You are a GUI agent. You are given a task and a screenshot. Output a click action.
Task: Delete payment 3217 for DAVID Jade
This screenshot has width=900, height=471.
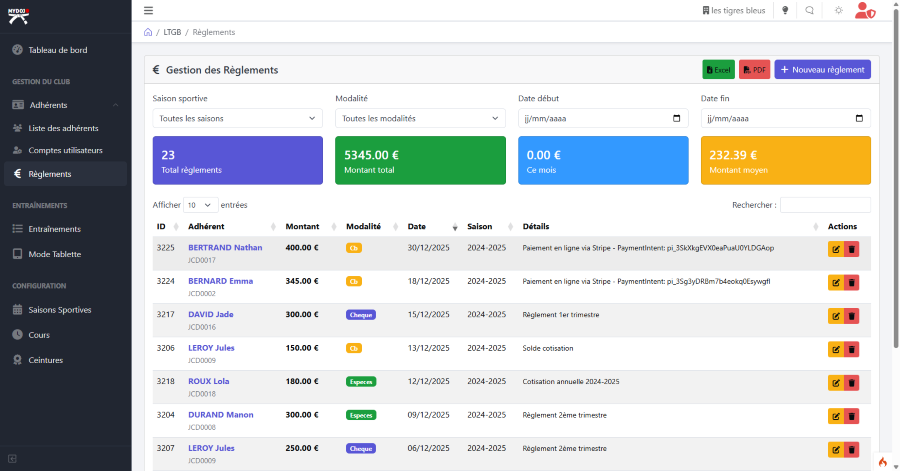point(851,316)
